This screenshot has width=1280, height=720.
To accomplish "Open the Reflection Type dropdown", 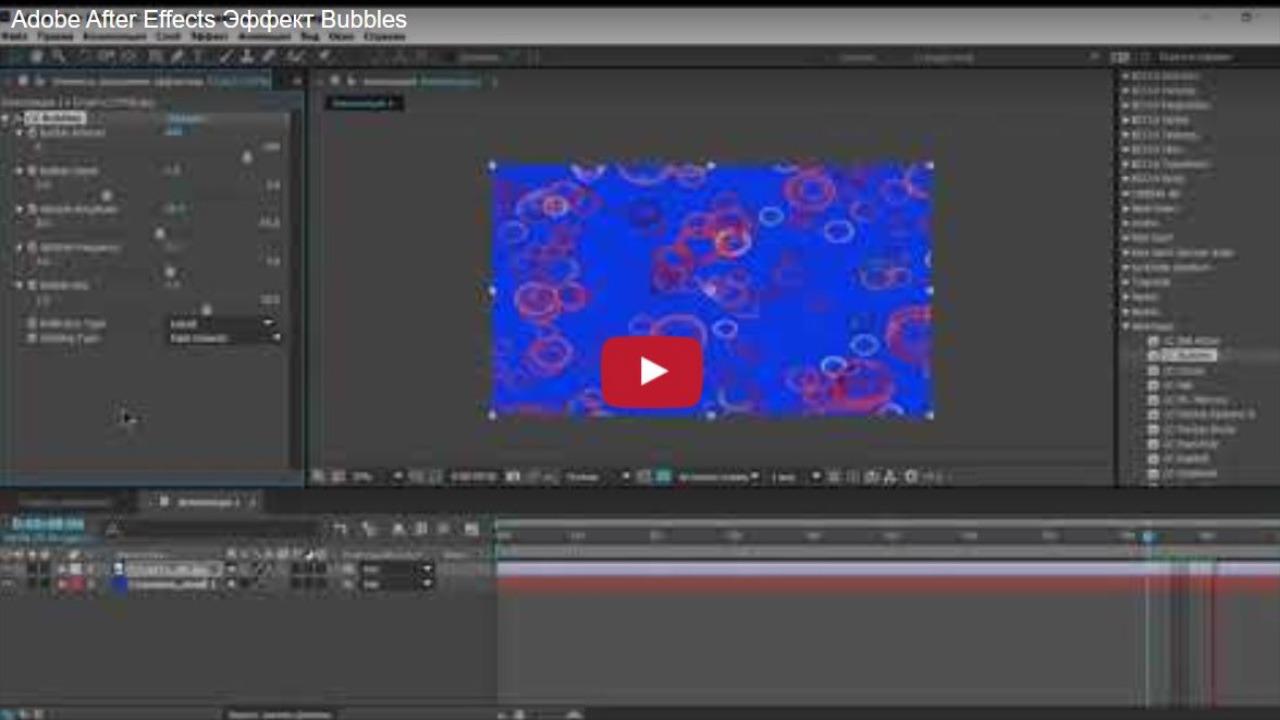I will point(220,323).
